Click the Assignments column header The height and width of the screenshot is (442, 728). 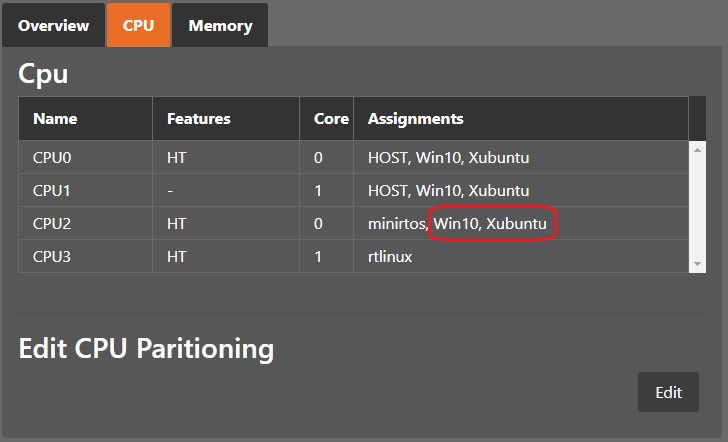click(x=415, y=118)
